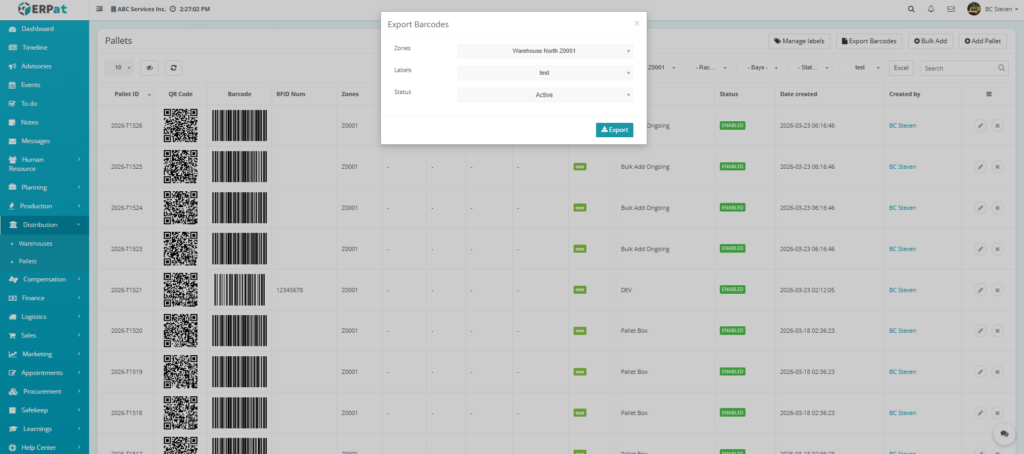Close the Export Barcodes dialog
The height and width of the screenshot is (454, 1024).
(x=636, y=22)
